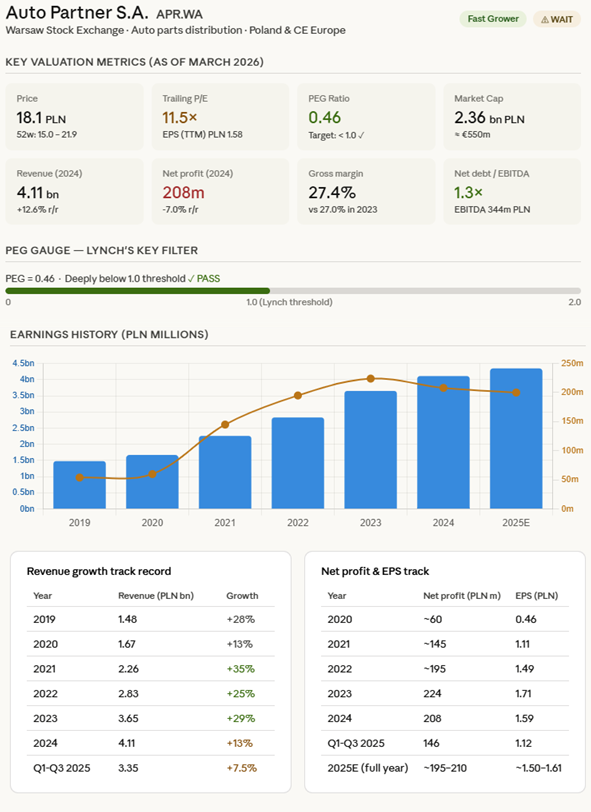Select the 146 net profit cell
Viewport: 591px width, 812px height.
pyautogui.click(x=431, y=744)
